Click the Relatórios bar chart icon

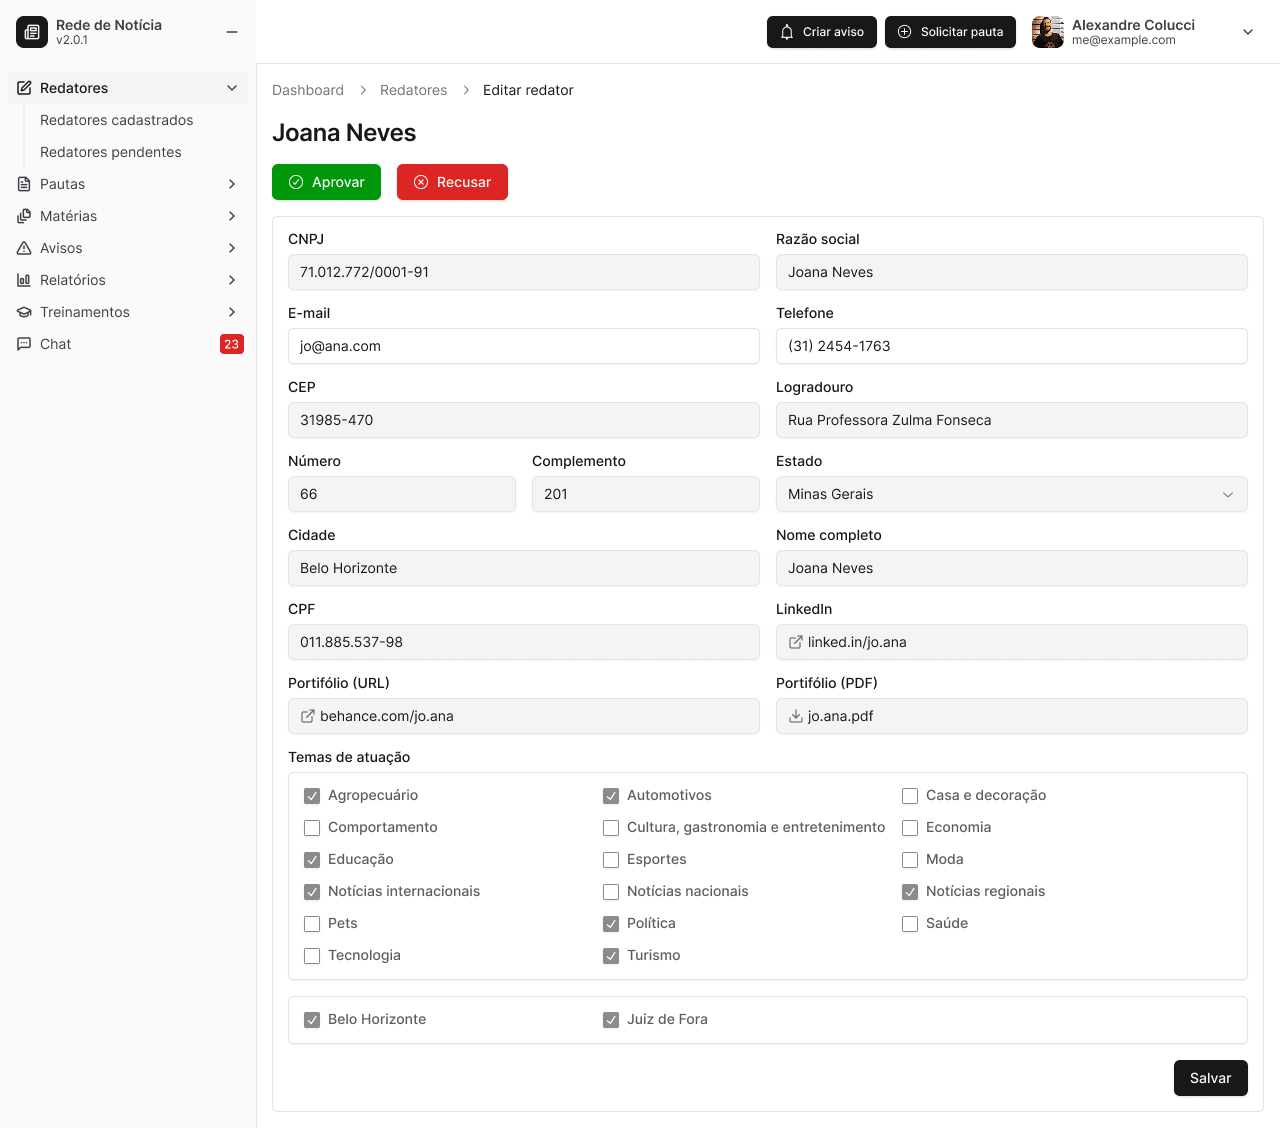tap(24, 280)
